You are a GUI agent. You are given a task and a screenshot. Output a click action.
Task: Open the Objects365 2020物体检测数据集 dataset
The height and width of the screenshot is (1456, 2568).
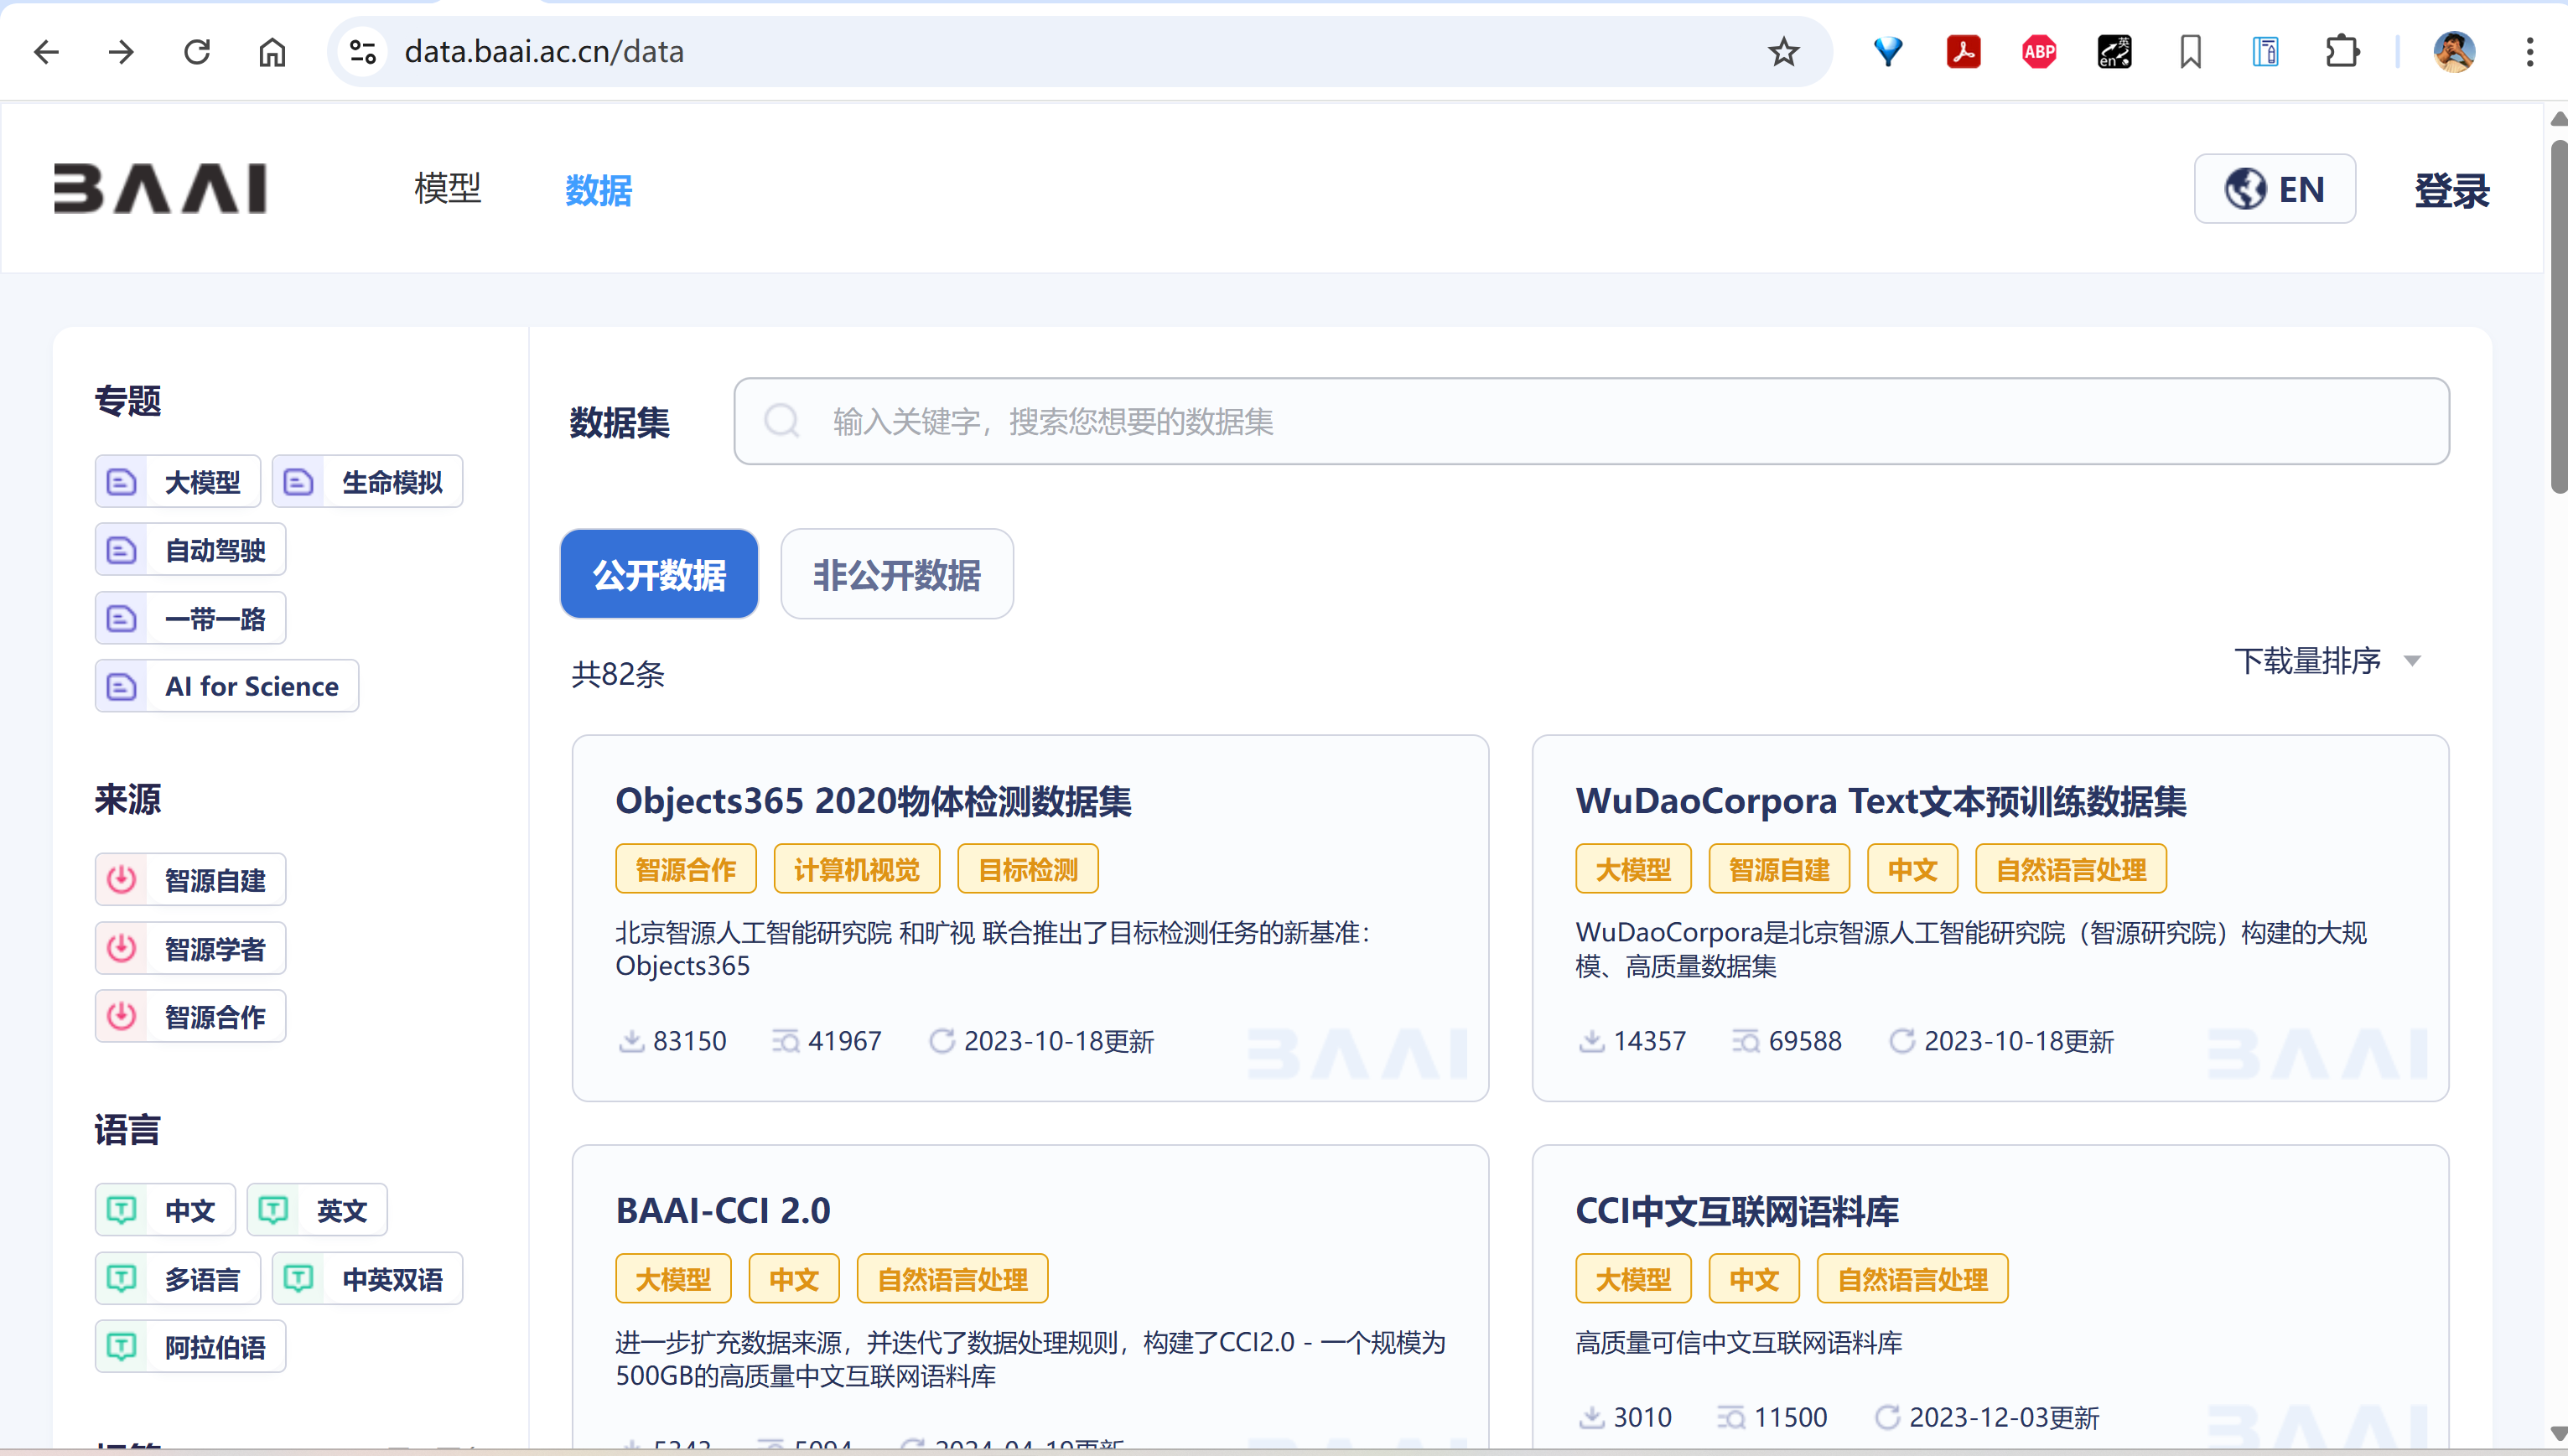872,801
